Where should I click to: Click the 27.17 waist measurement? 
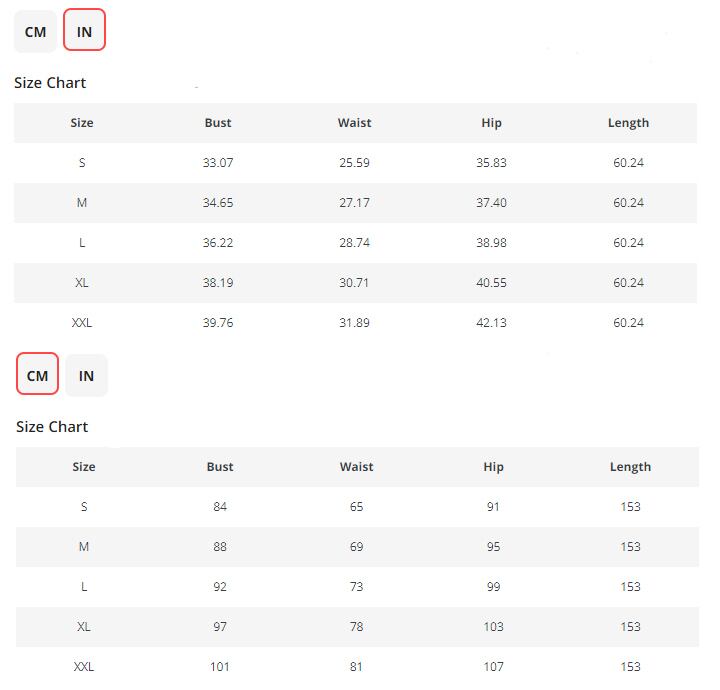[x=354, y=203]
